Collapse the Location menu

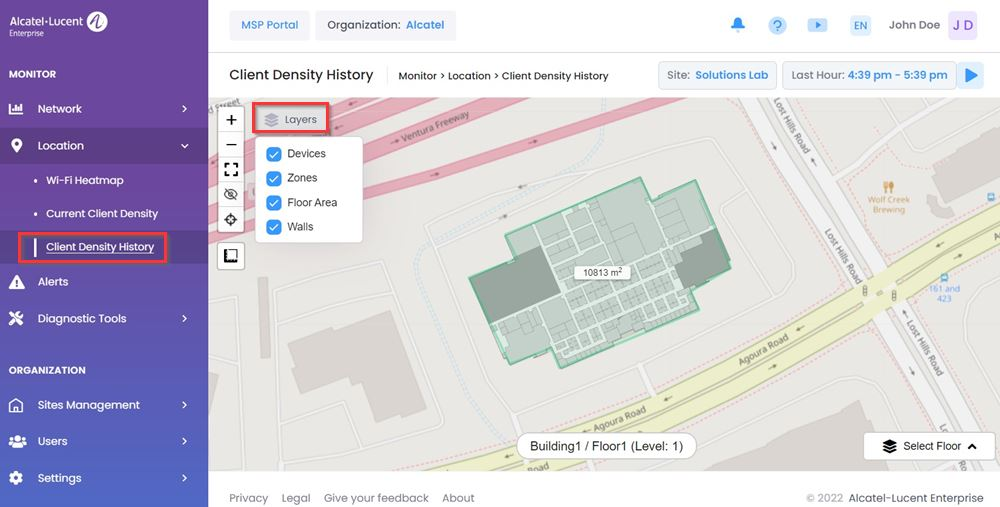(104, 146)
